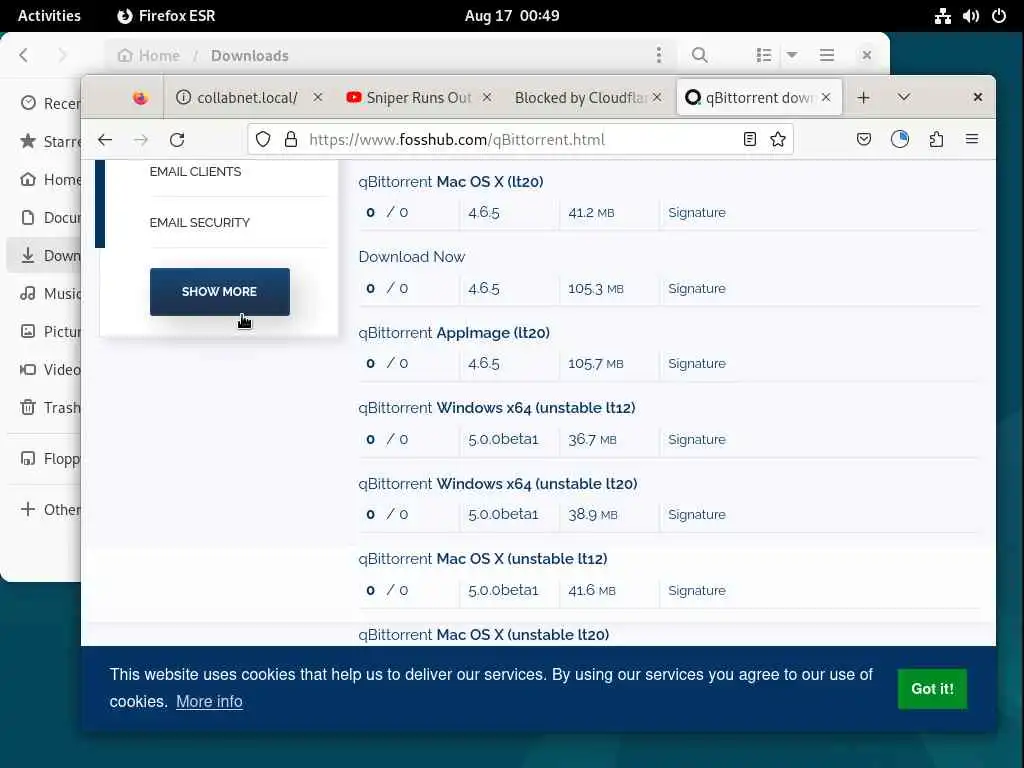The height and width of the screenshot is (768, 1024).
Task: Click 5.0.0beta1 version in 36.7 MB row
Action: (x=503, y=440)
